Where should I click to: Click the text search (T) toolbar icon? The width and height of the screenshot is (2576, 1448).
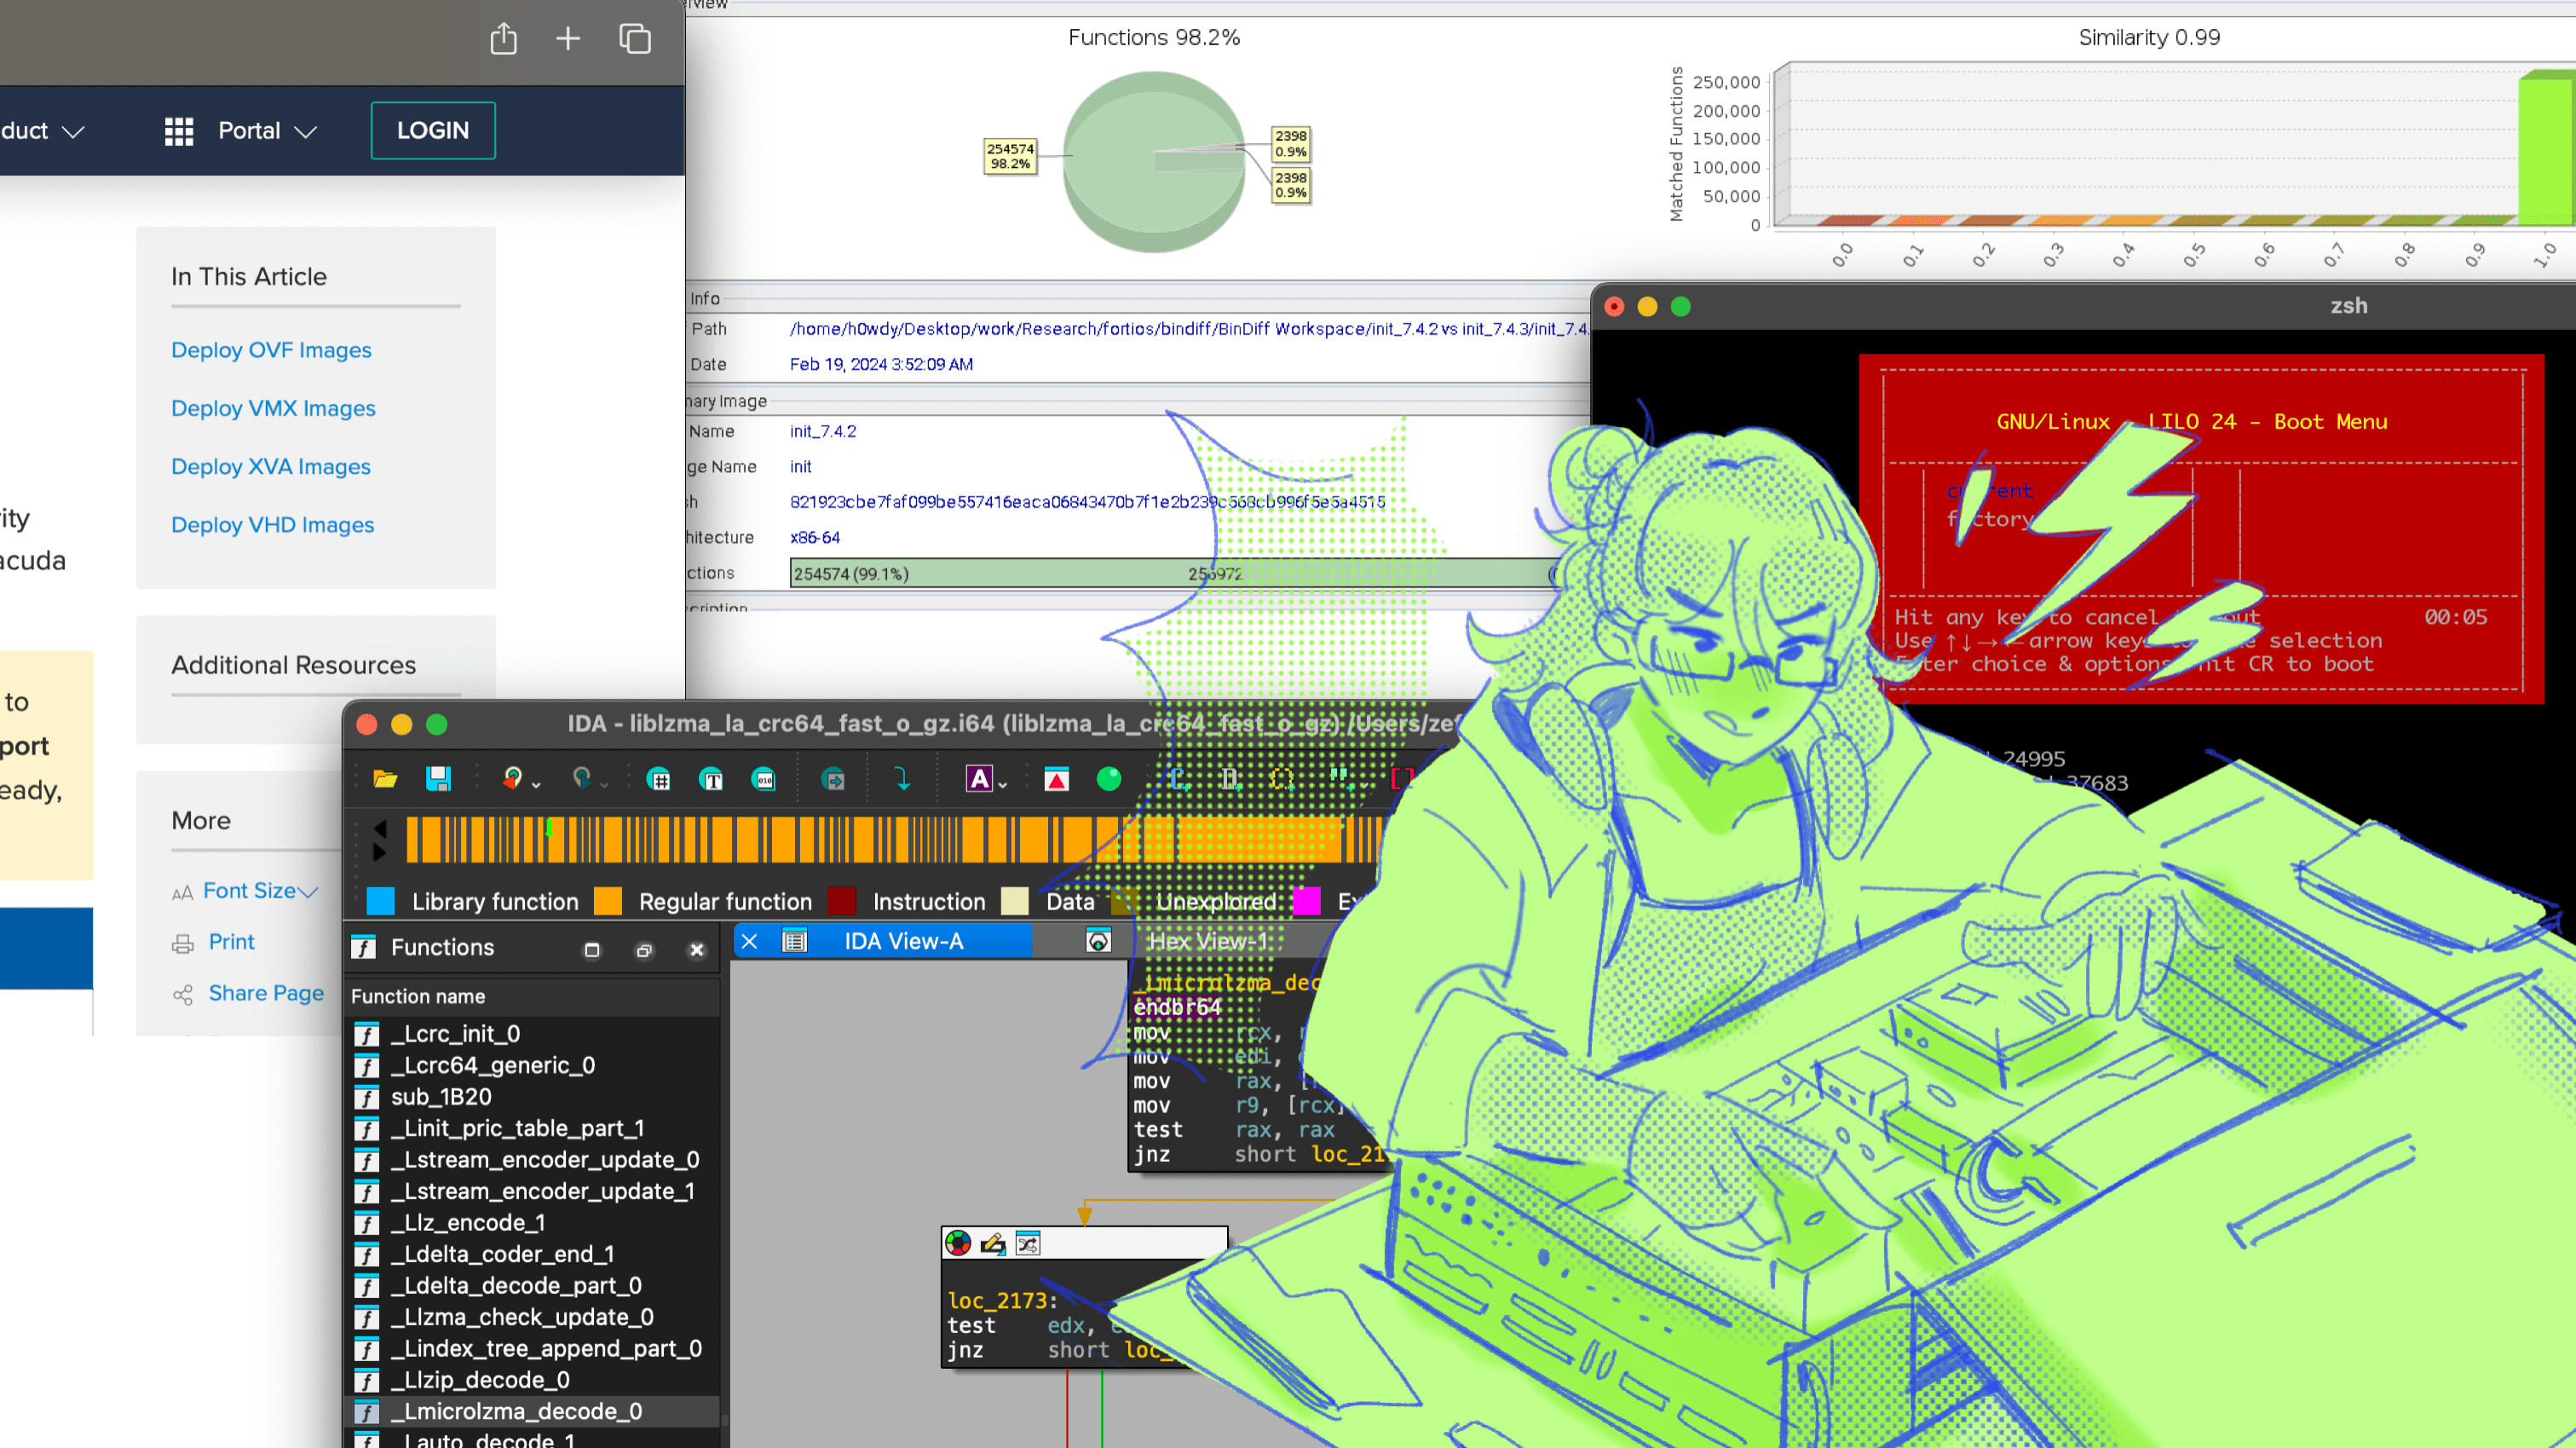711,779
